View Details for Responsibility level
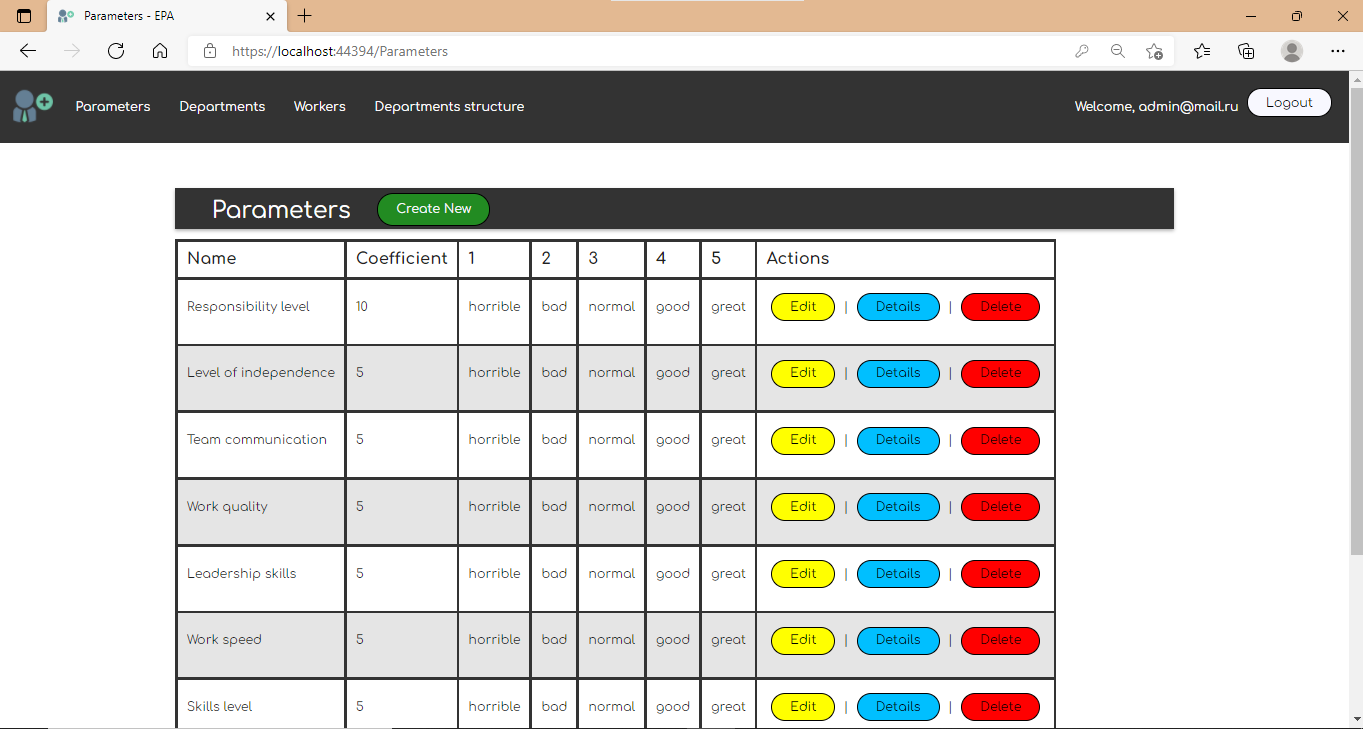Viewport: 1363px width, 729px height. click(x=898, y=307)
